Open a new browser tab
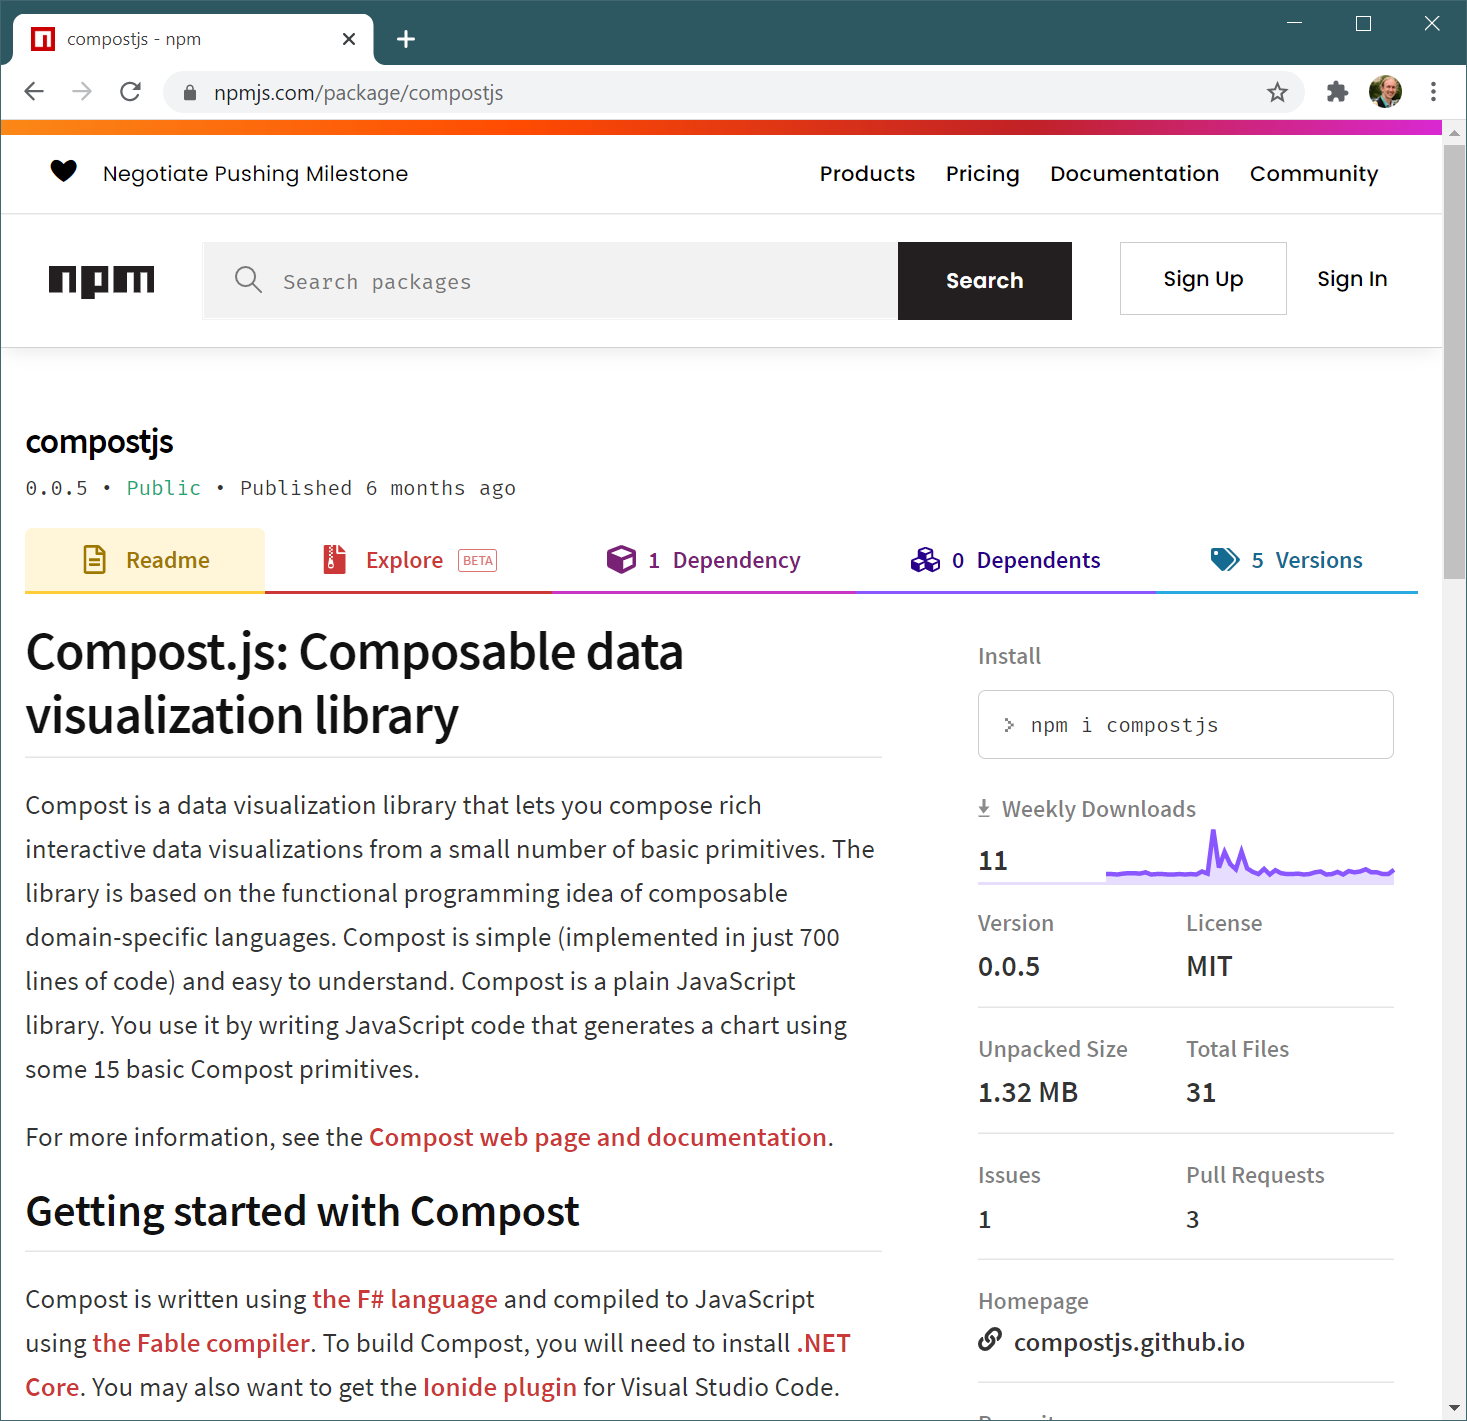The height and width of the screenshot is (1421, 1467). point(406,39)
